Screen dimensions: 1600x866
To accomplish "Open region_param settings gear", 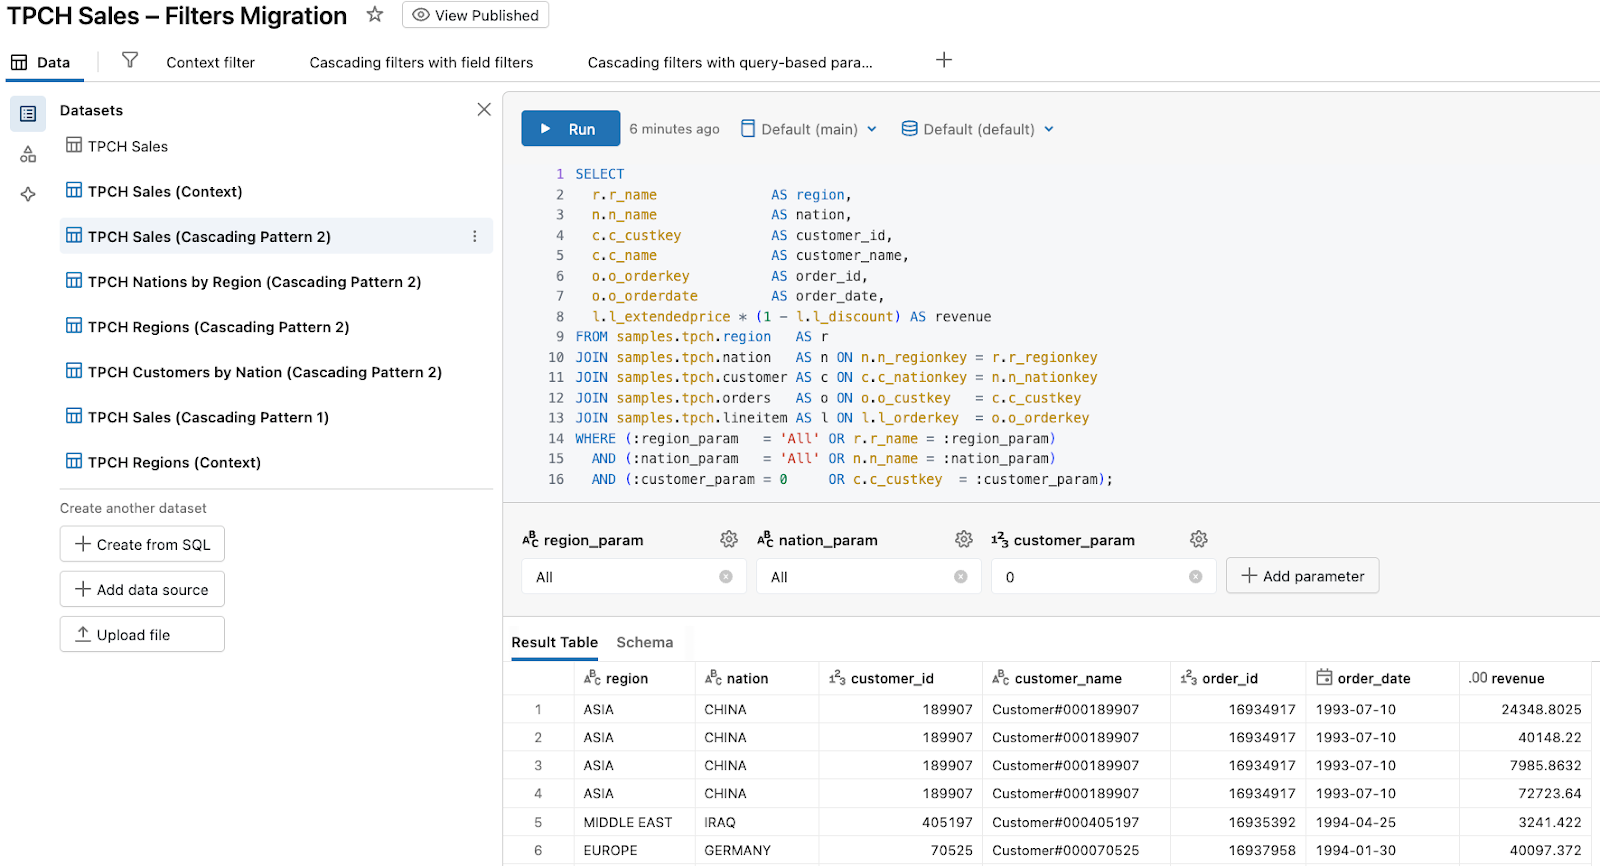I will coord(729,540).
